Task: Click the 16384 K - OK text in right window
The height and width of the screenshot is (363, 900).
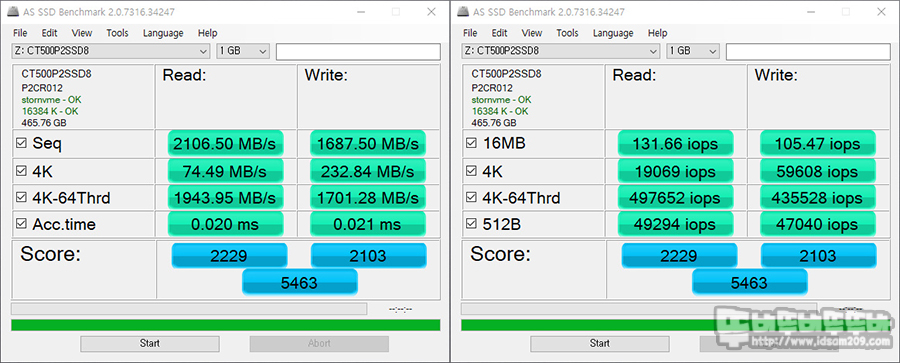Action: coord(499,111)
